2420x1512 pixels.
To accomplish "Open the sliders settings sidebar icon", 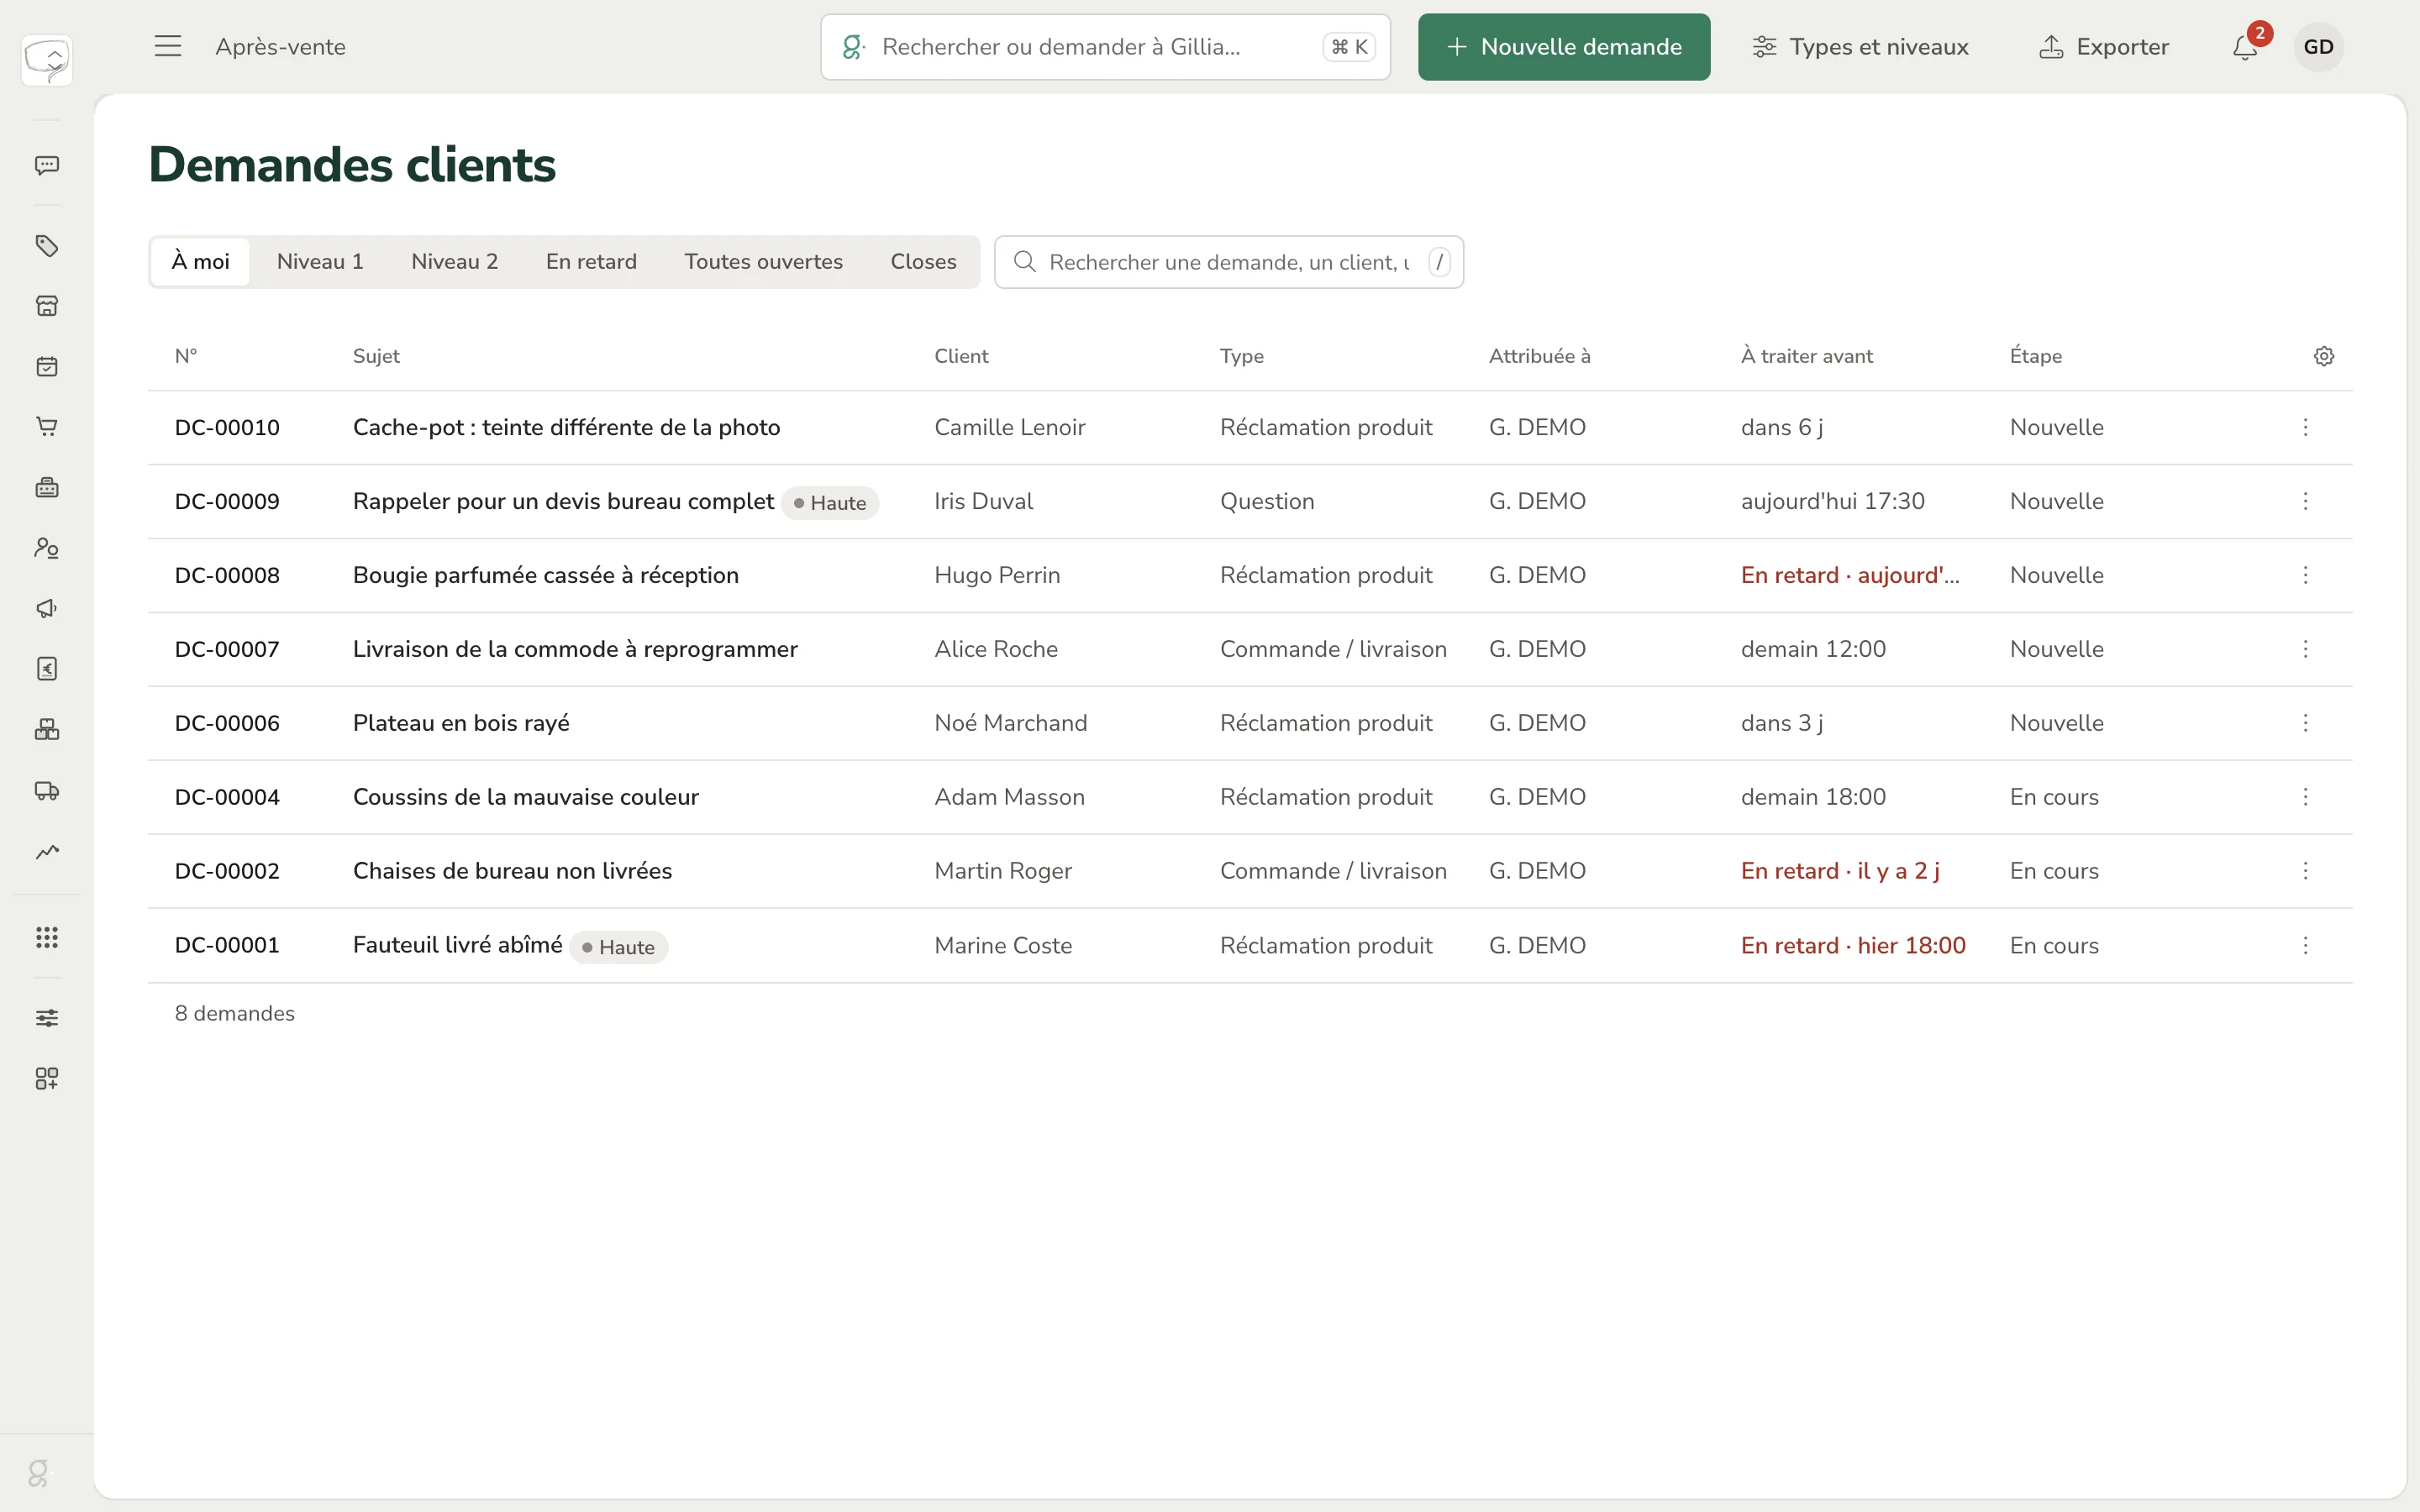I will click(47, 1018).
